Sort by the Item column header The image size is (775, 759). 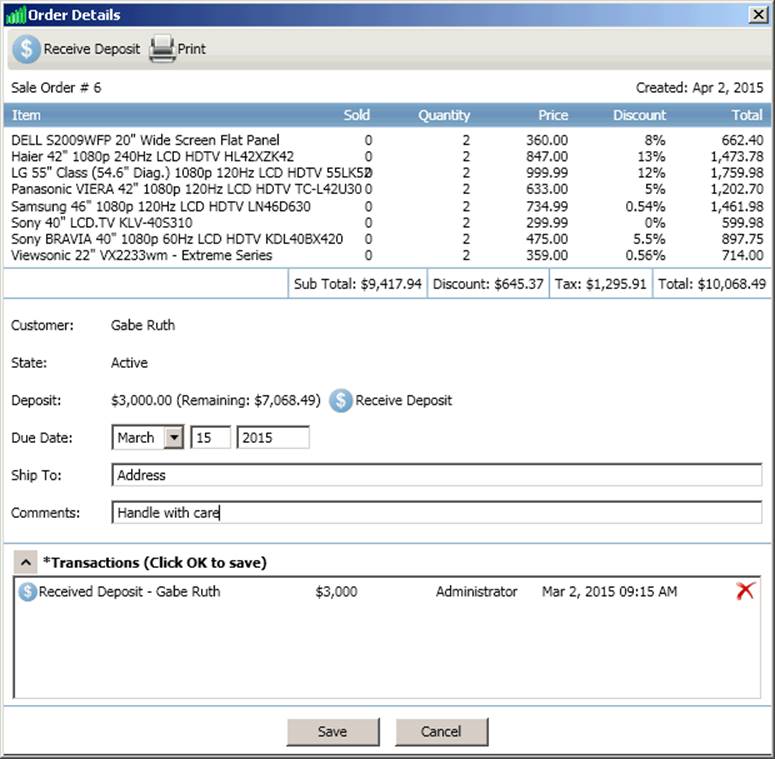tap(26, 115)
